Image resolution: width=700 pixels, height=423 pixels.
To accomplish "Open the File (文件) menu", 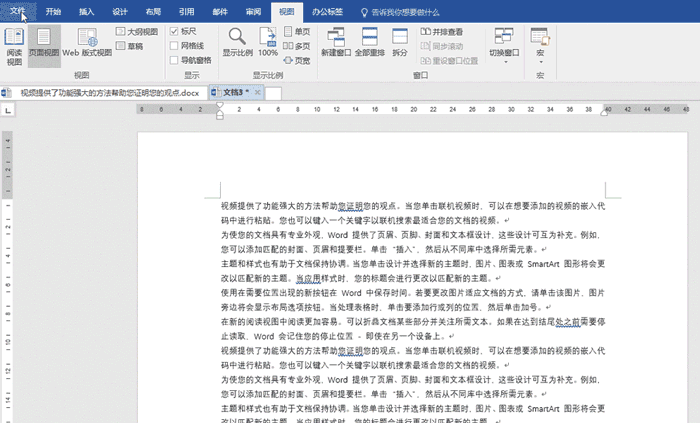I will [x=18, y=12].
